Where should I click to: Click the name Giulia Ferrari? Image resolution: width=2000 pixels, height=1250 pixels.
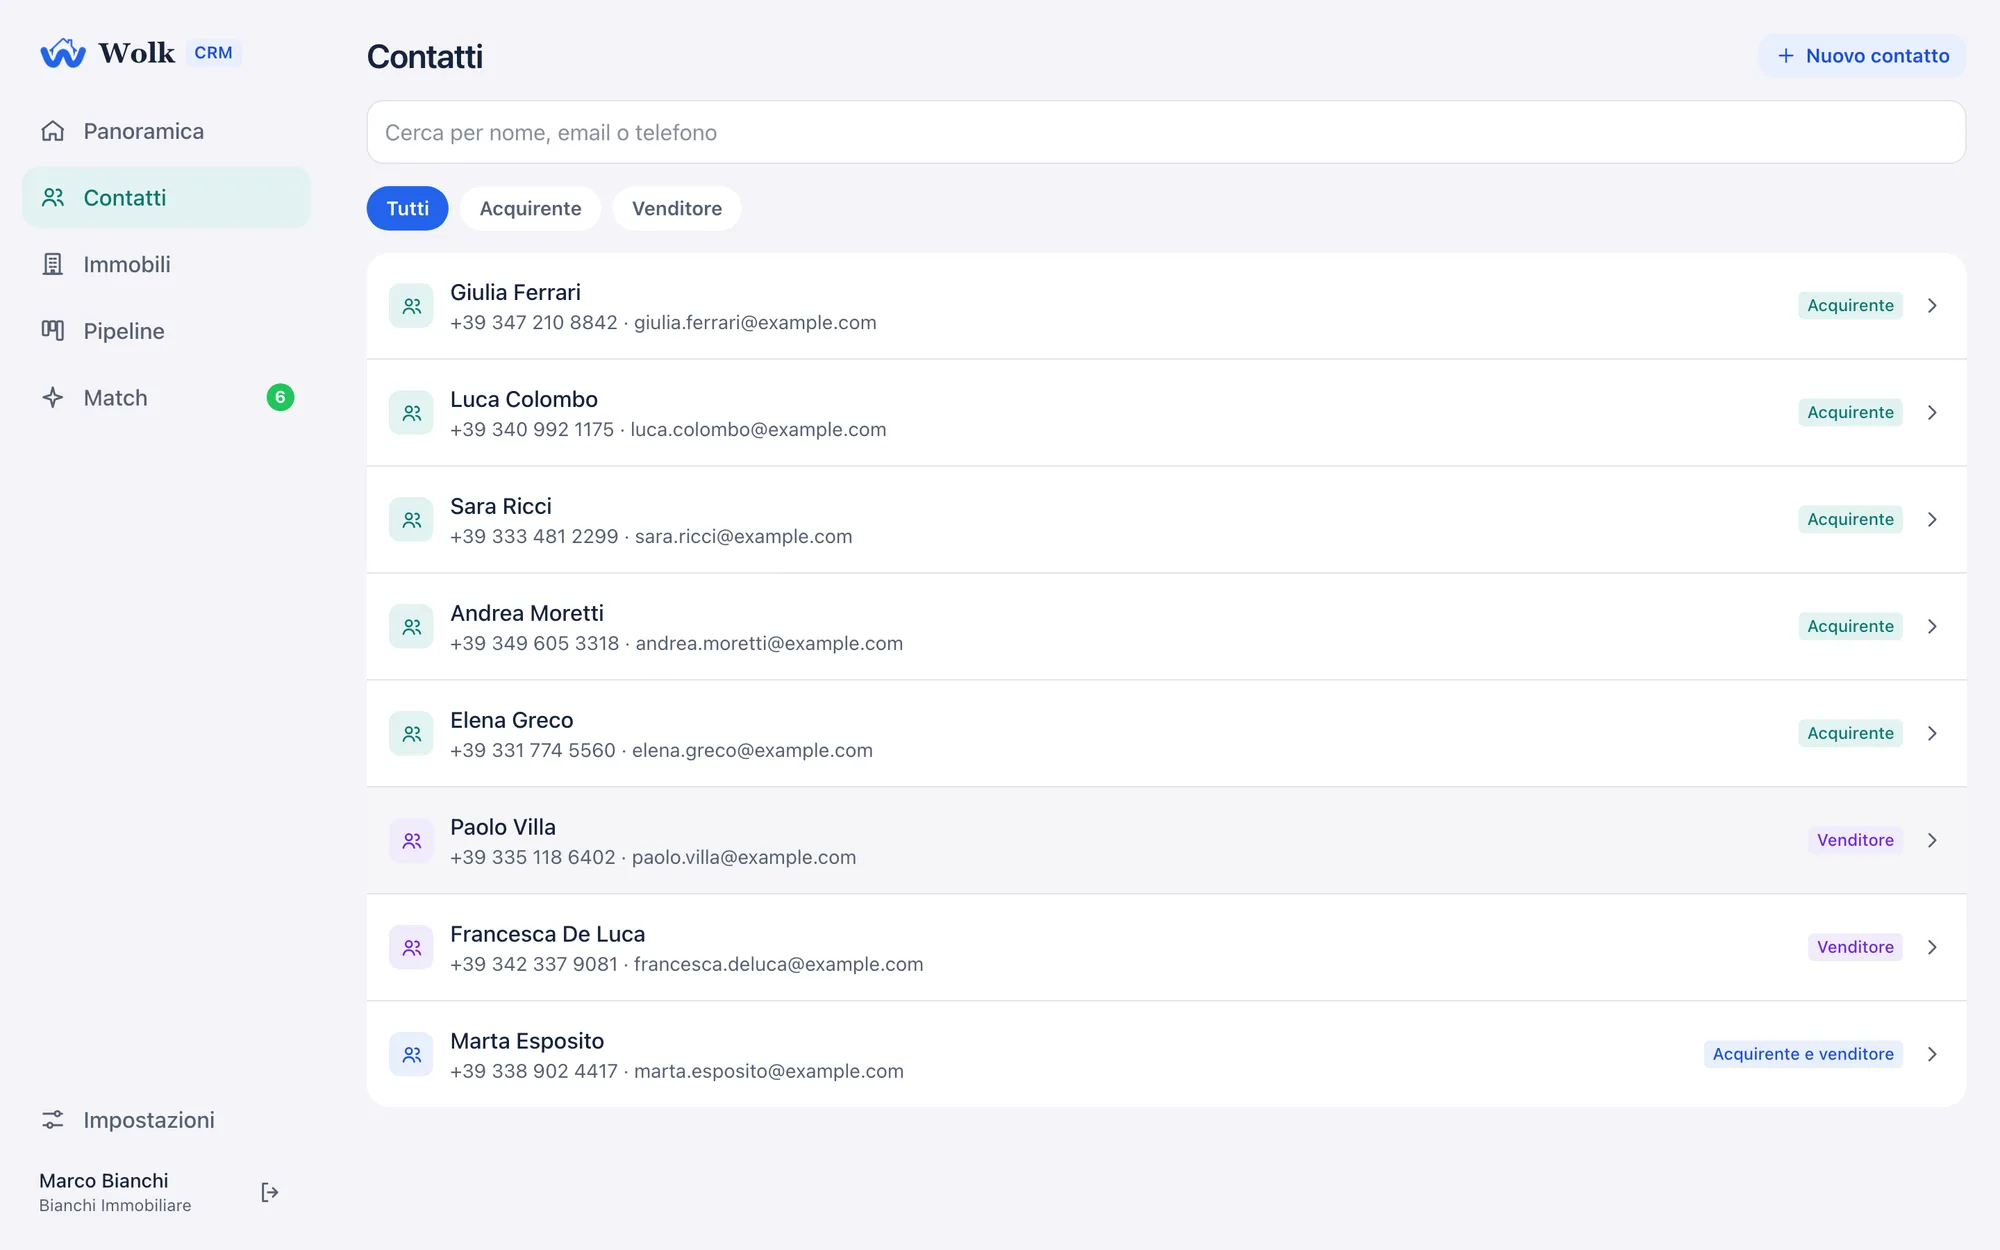(x=515, y=292)
